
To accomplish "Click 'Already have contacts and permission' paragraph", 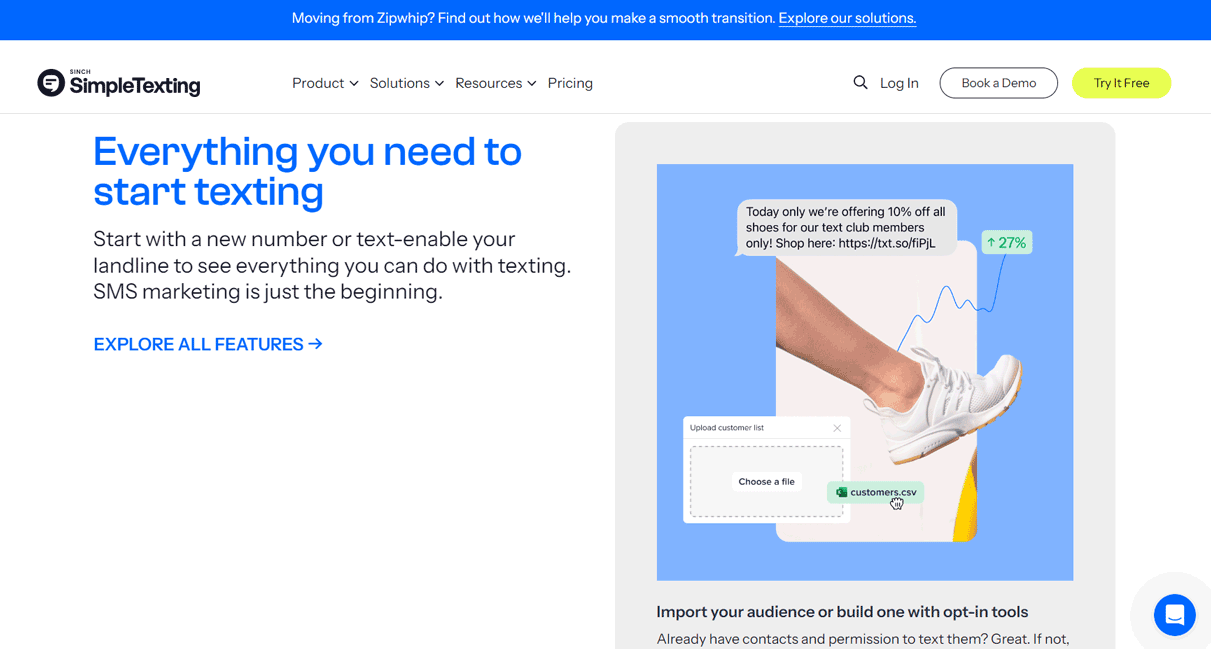I will point(863,639).
